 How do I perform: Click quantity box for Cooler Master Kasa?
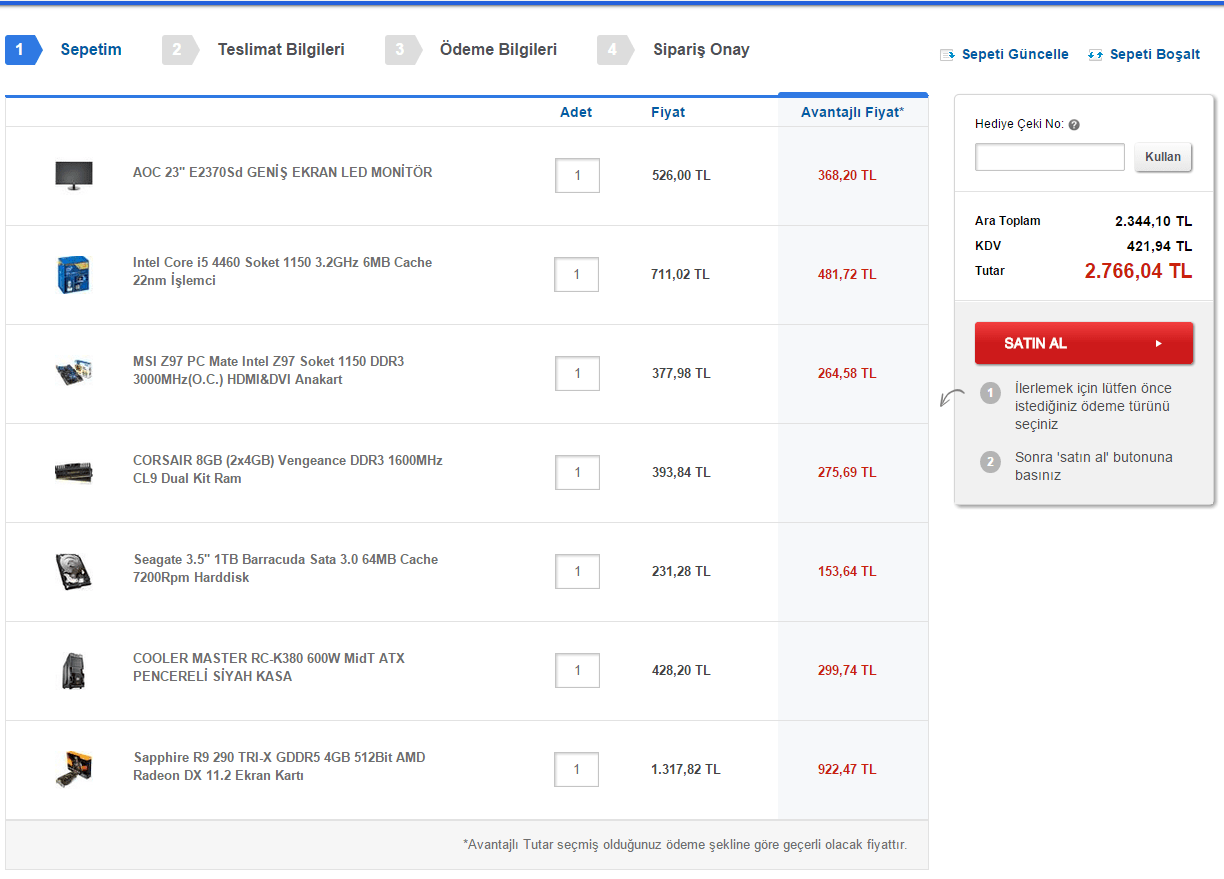pyautogui.click(x=577, y=670)
